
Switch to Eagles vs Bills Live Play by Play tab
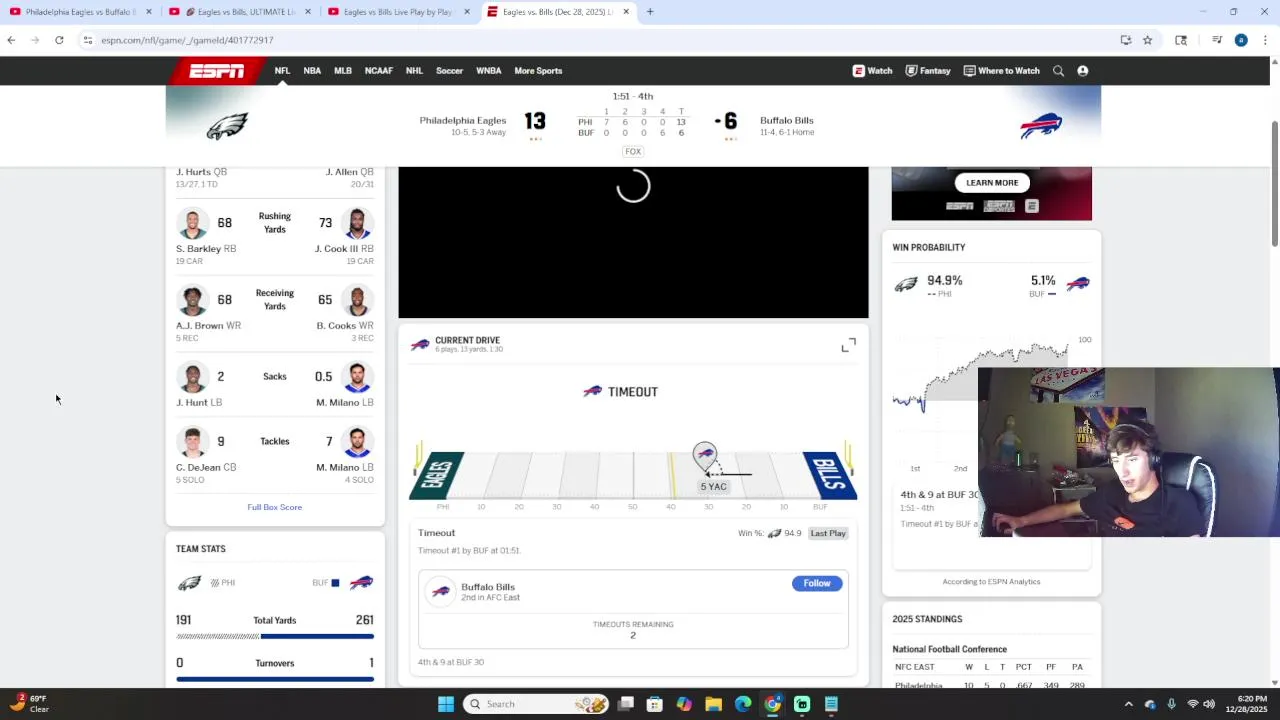398,12
